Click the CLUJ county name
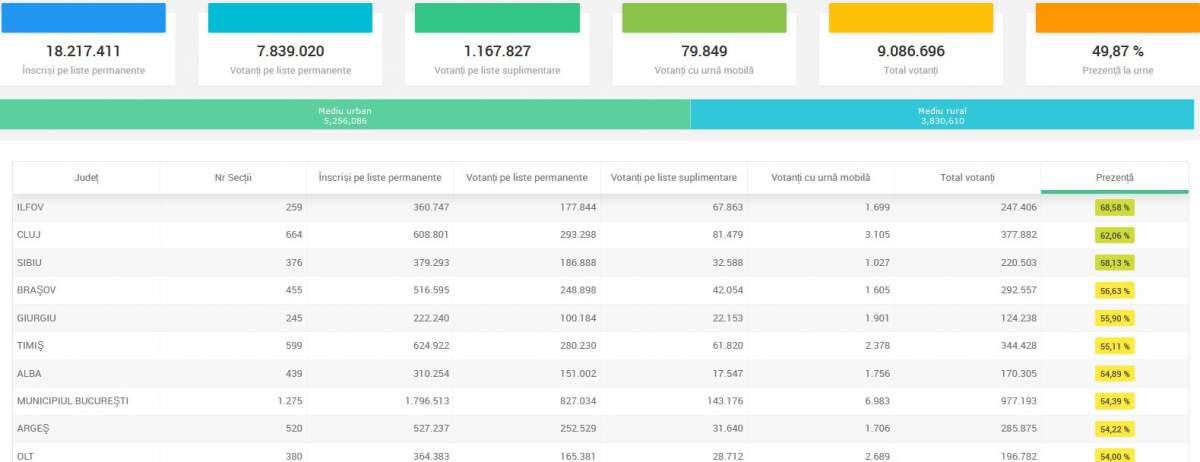Viewport: 1200px width, 462px height. coord(28,235)
